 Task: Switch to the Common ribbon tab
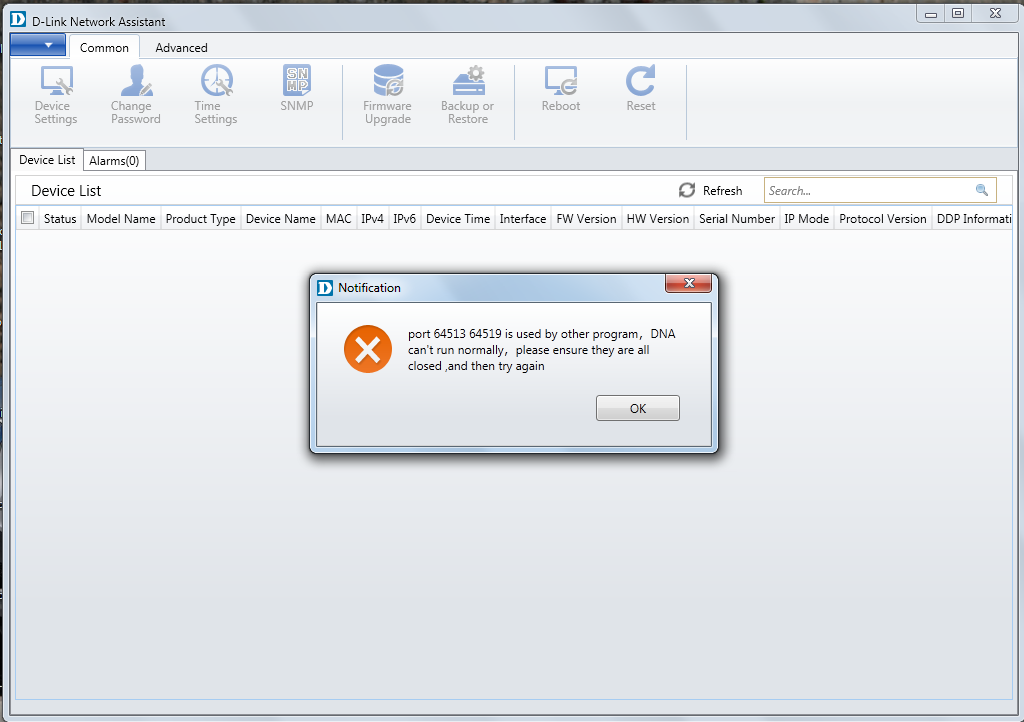tap(104, 48)
